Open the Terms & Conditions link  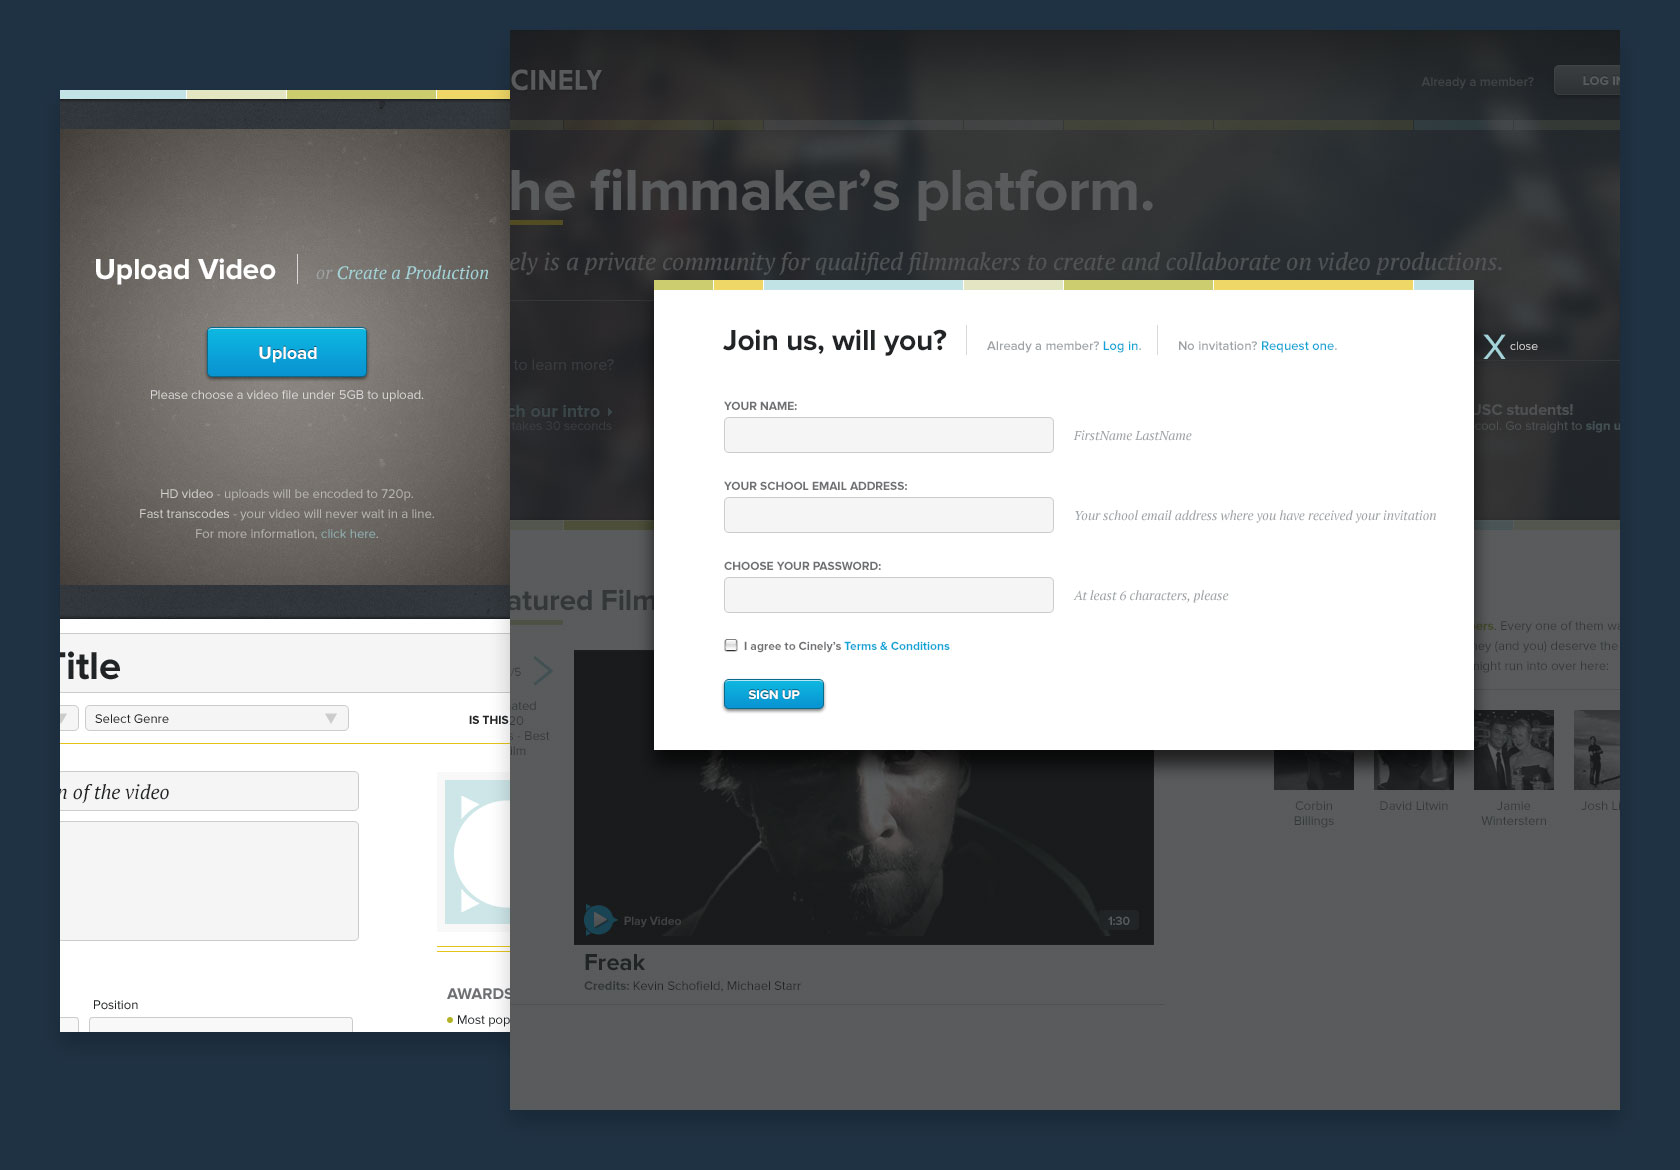point(896,646)
